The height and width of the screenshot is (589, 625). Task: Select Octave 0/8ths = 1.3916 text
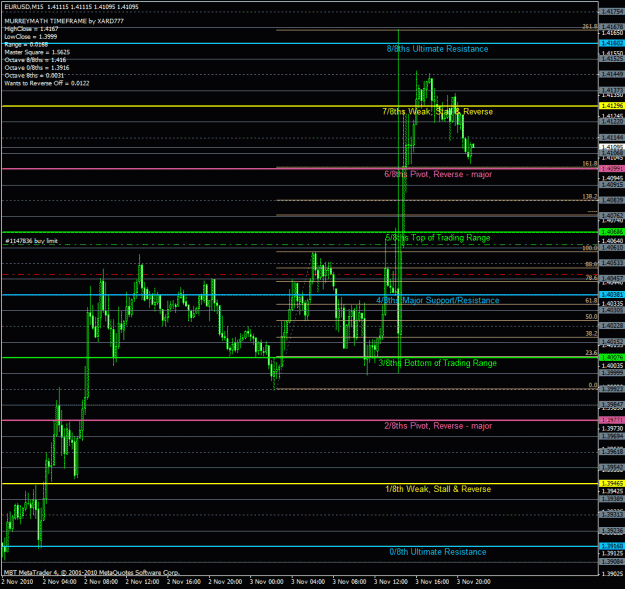tap(37, 68)
